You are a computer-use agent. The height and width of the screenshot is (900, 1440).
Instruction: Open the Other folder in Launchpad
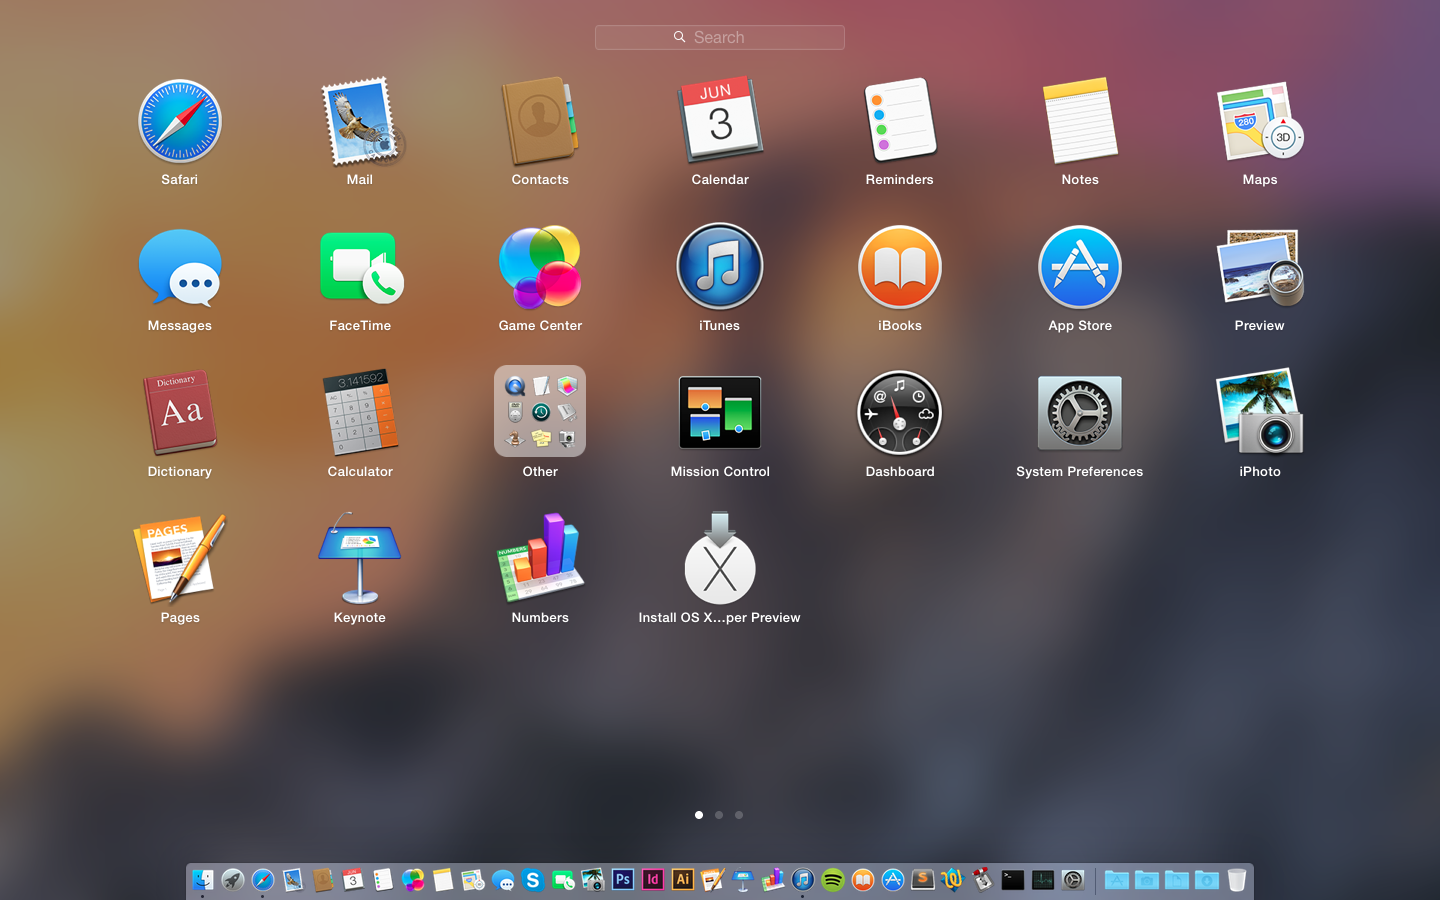[x=540, y=411]
